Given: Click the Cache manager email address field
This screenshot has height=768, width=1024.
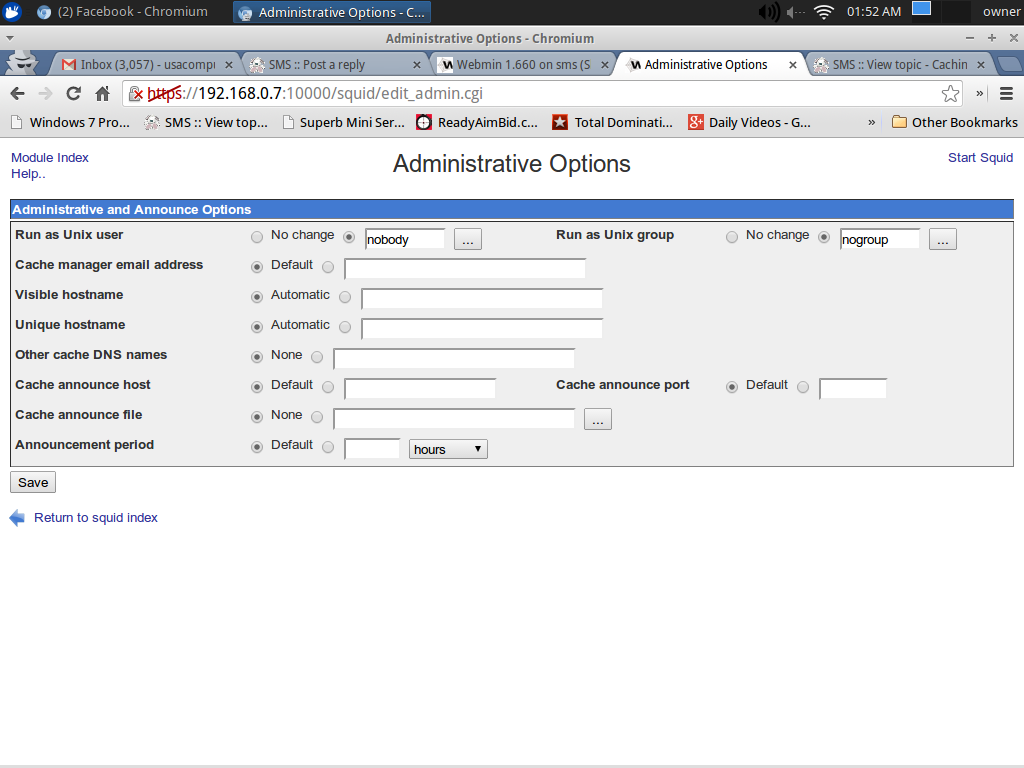Looking at the screenshot, I should coord(464,268).
